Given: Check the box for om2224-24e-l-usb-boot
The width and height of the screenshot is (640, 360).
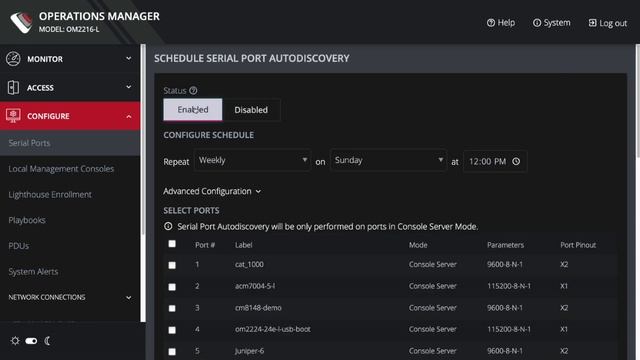Looking at the screenshot, I should point(172,330).
